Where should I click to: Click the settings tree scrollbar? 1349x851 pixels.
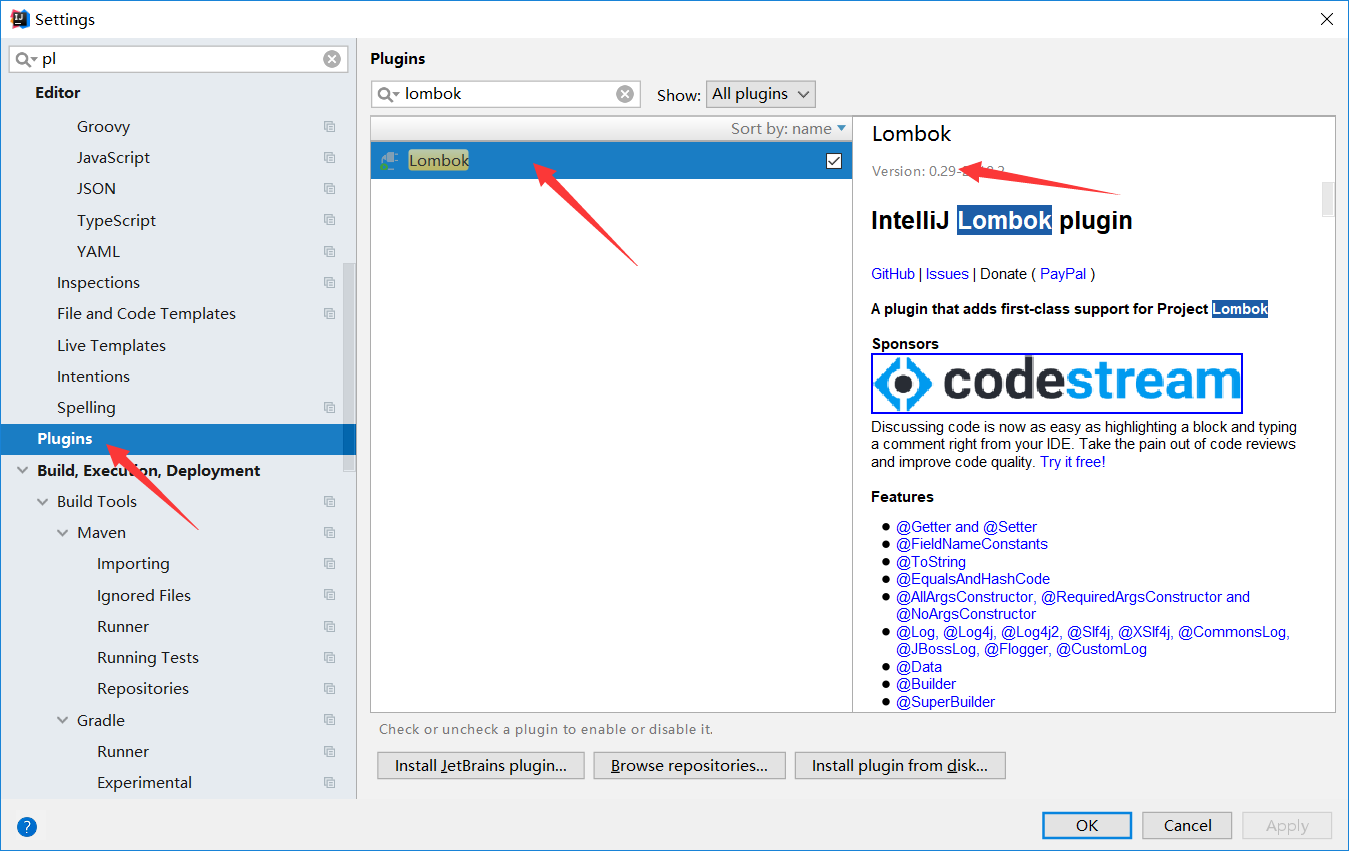tap(348, 367)
